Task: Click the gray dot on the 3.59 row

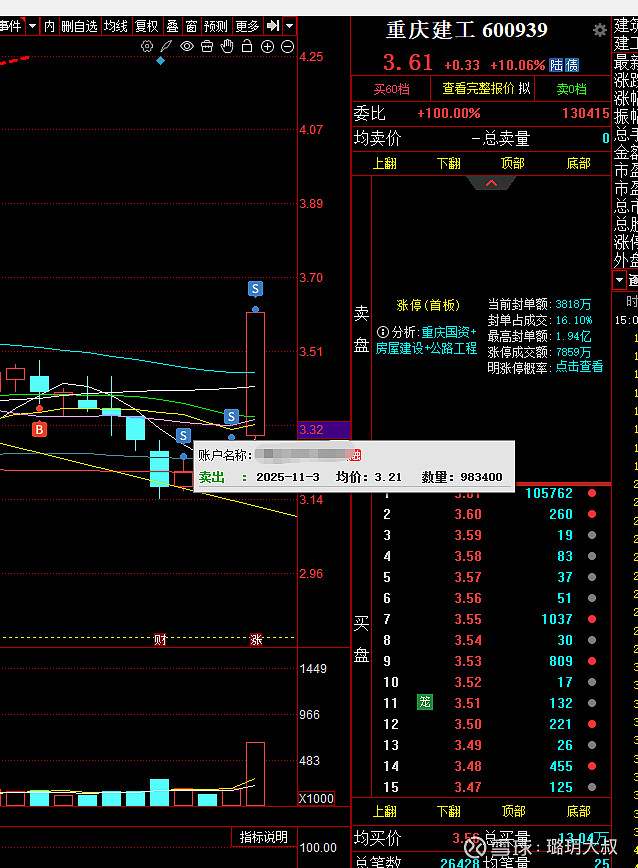Action: [x=592, y=535]
